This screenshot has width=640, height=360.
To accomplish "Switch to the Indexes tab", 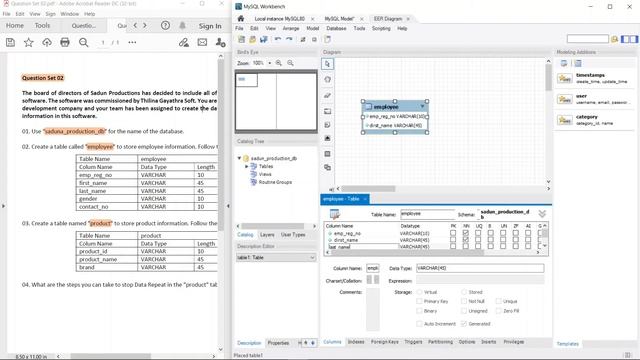I will 356,342.
